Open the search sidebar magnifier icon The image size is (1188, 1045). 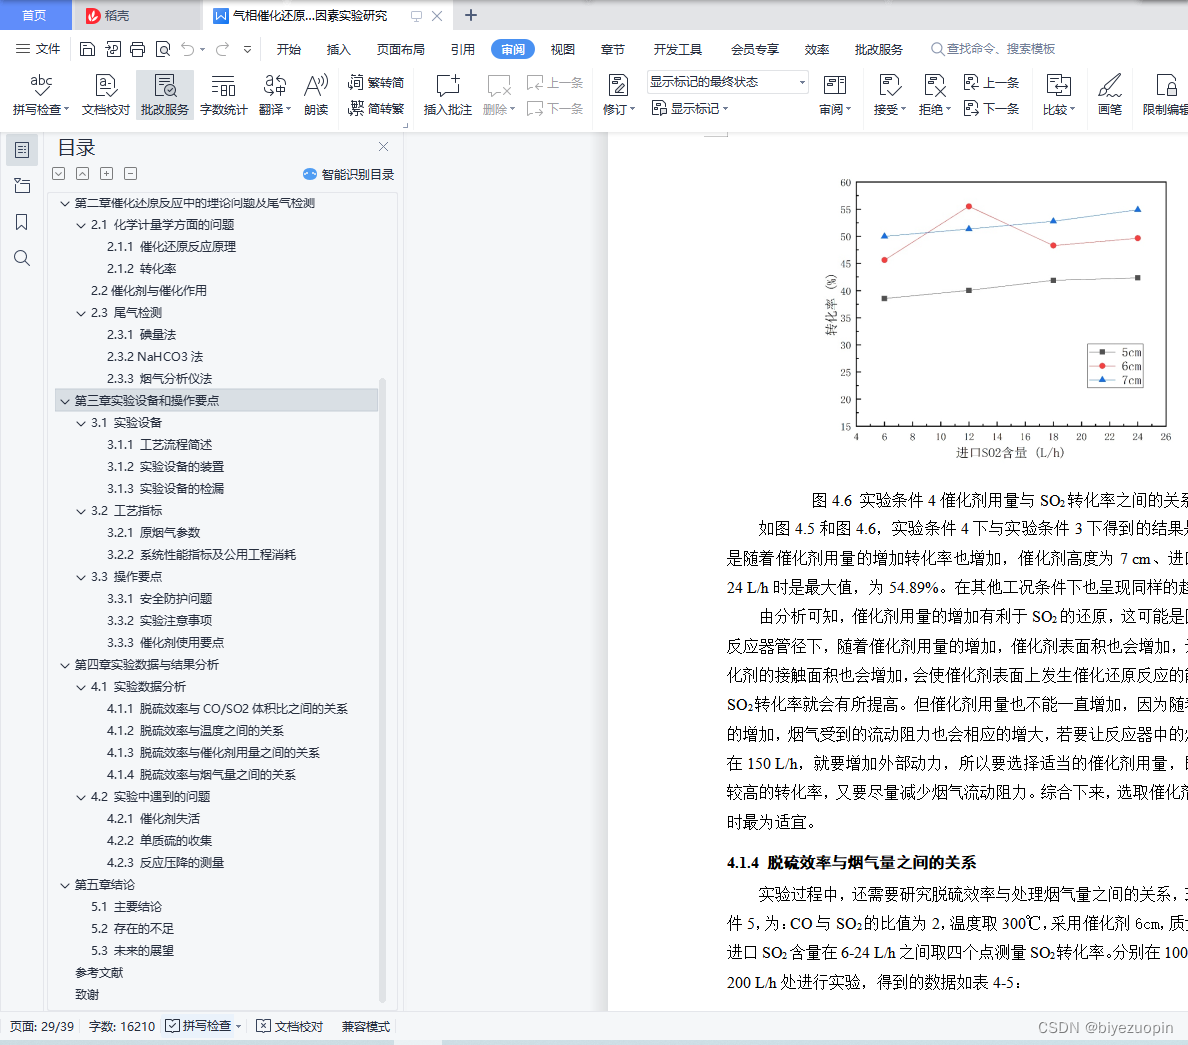point(22,258)
